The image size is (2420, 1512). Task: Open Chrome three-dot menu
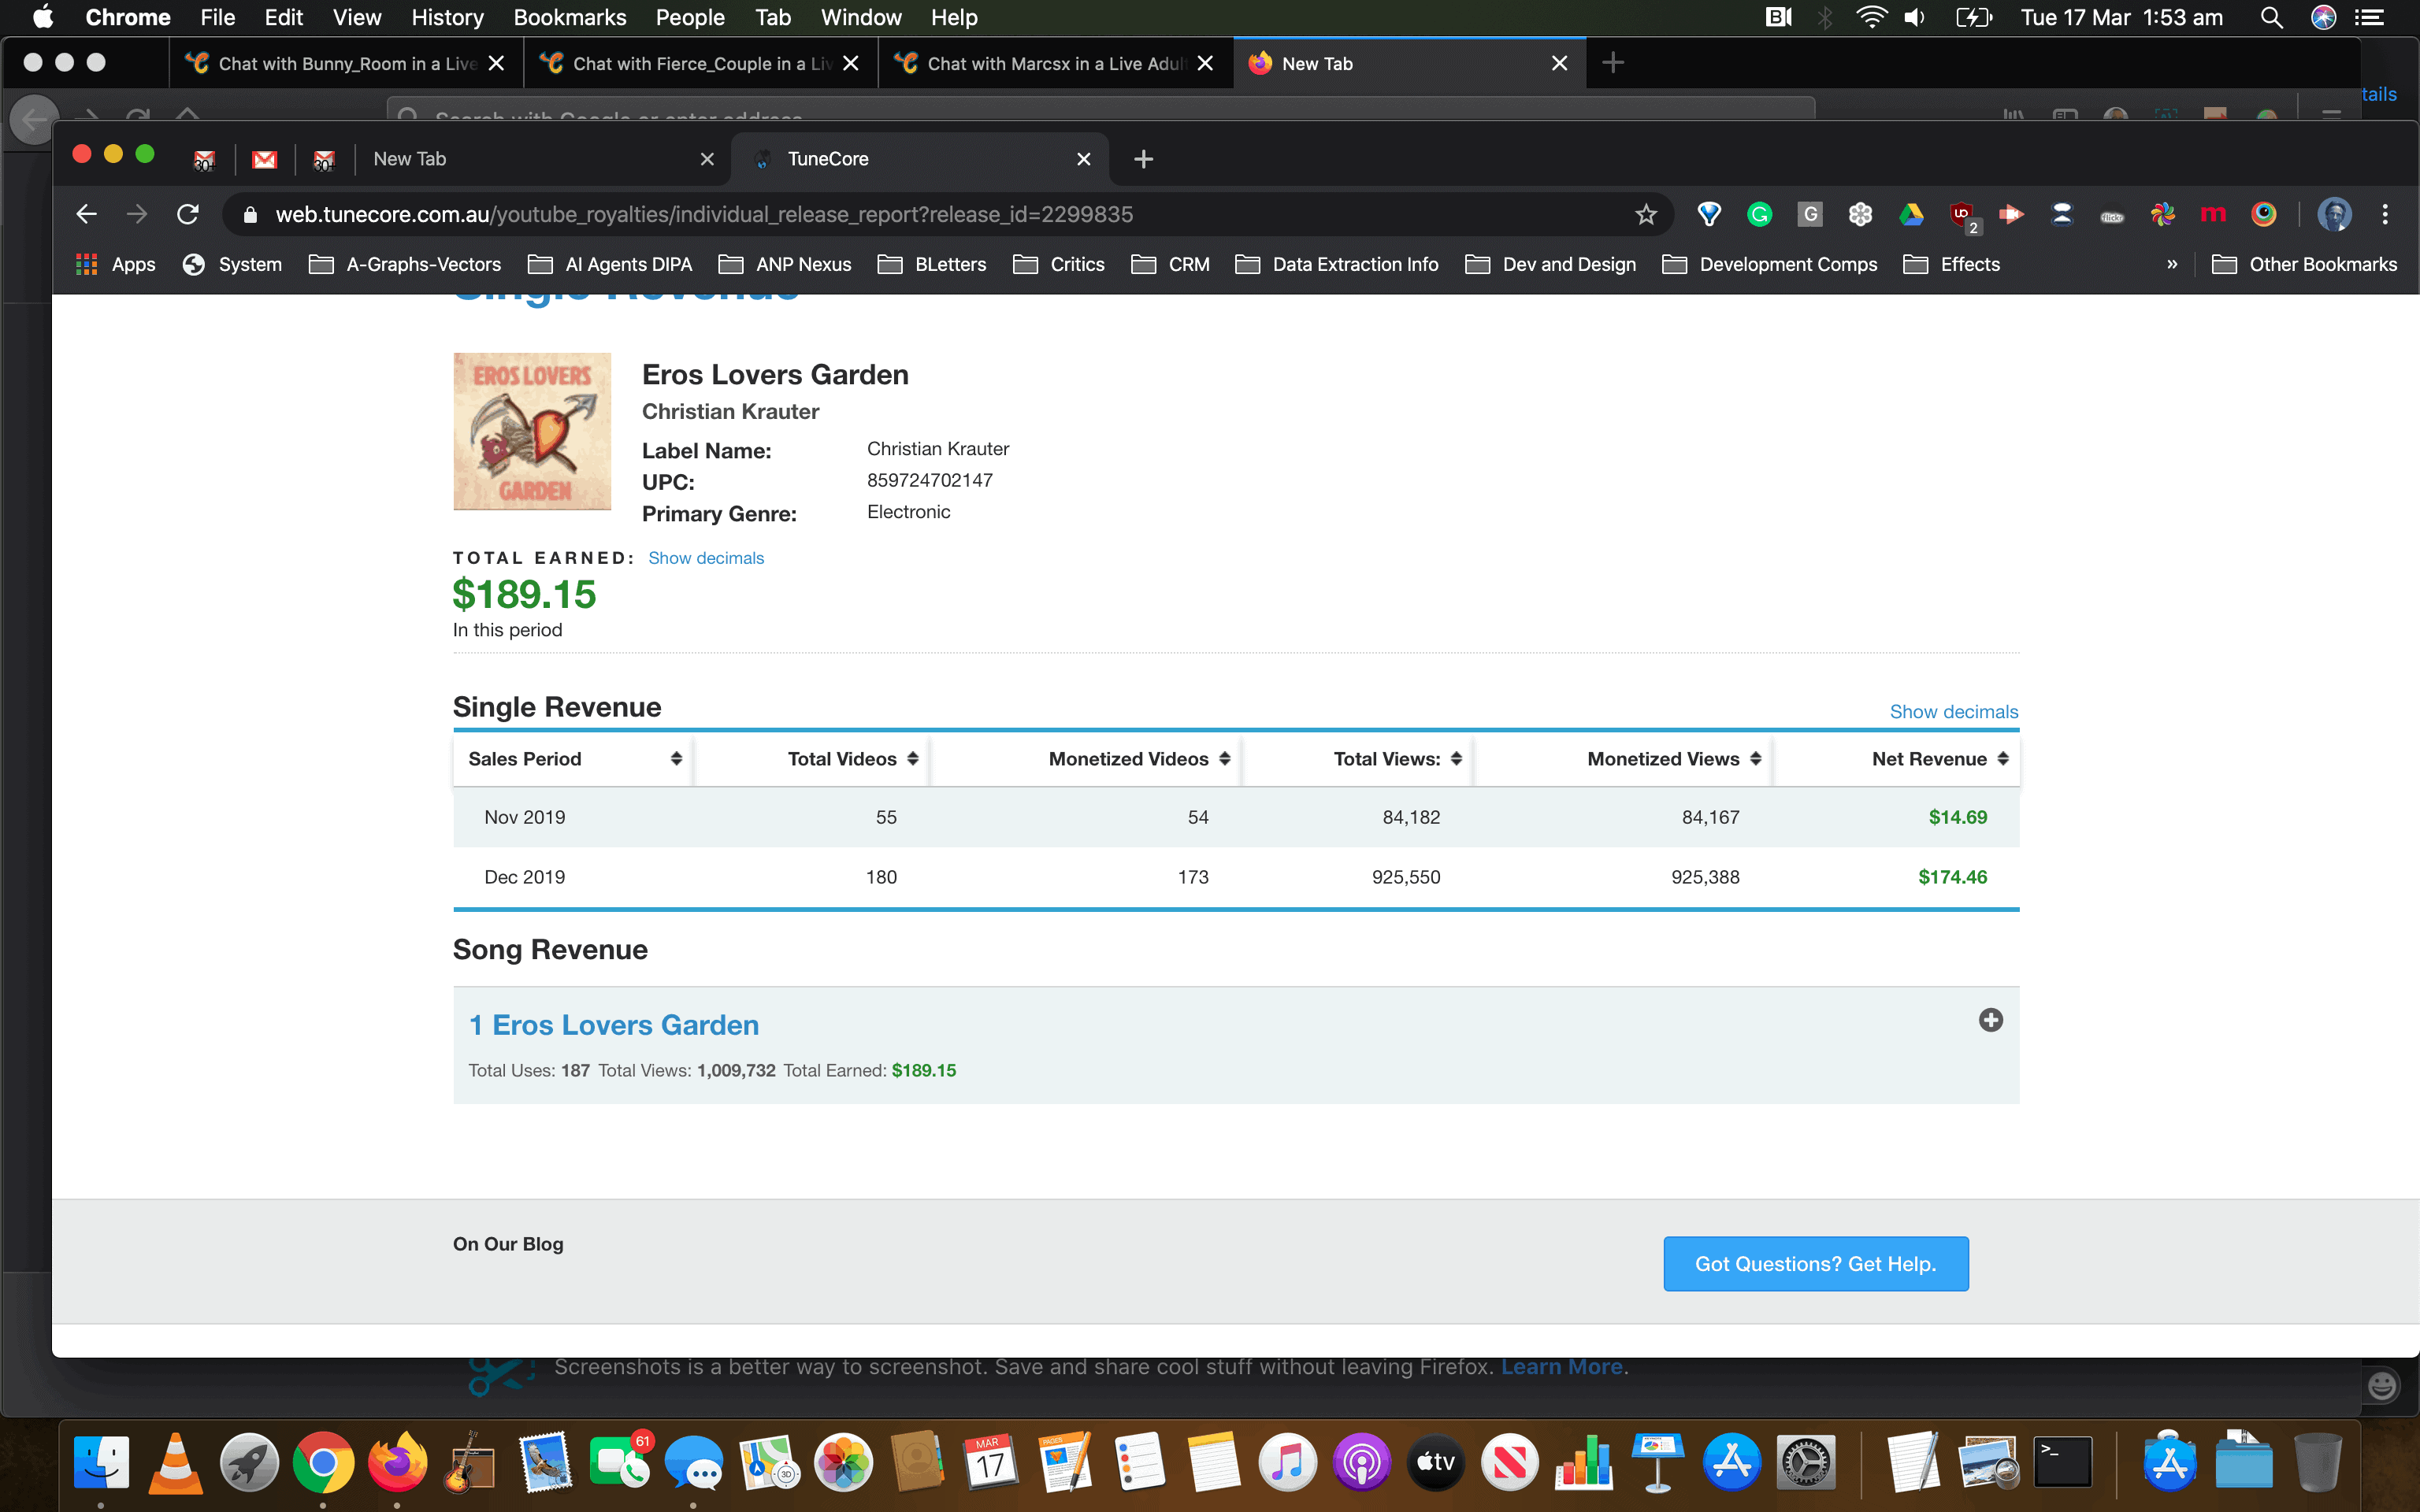coord(2385,214)
